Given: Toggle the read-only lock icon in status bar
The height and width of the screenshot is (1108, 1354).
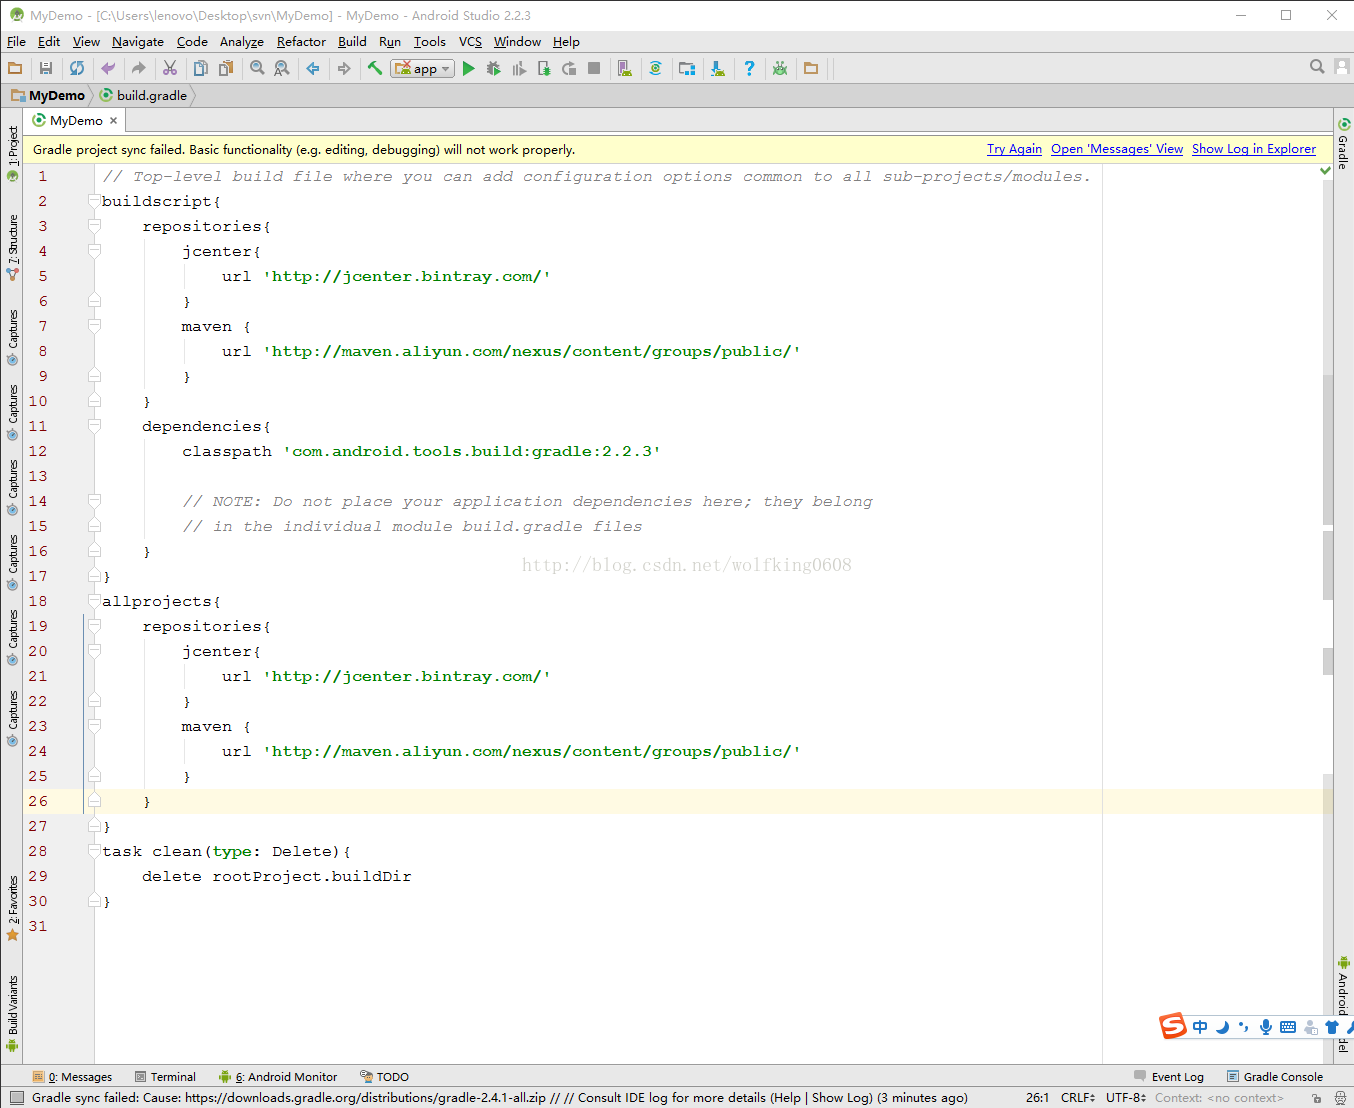Looking at the screenshot, I should (1316, 1098).
